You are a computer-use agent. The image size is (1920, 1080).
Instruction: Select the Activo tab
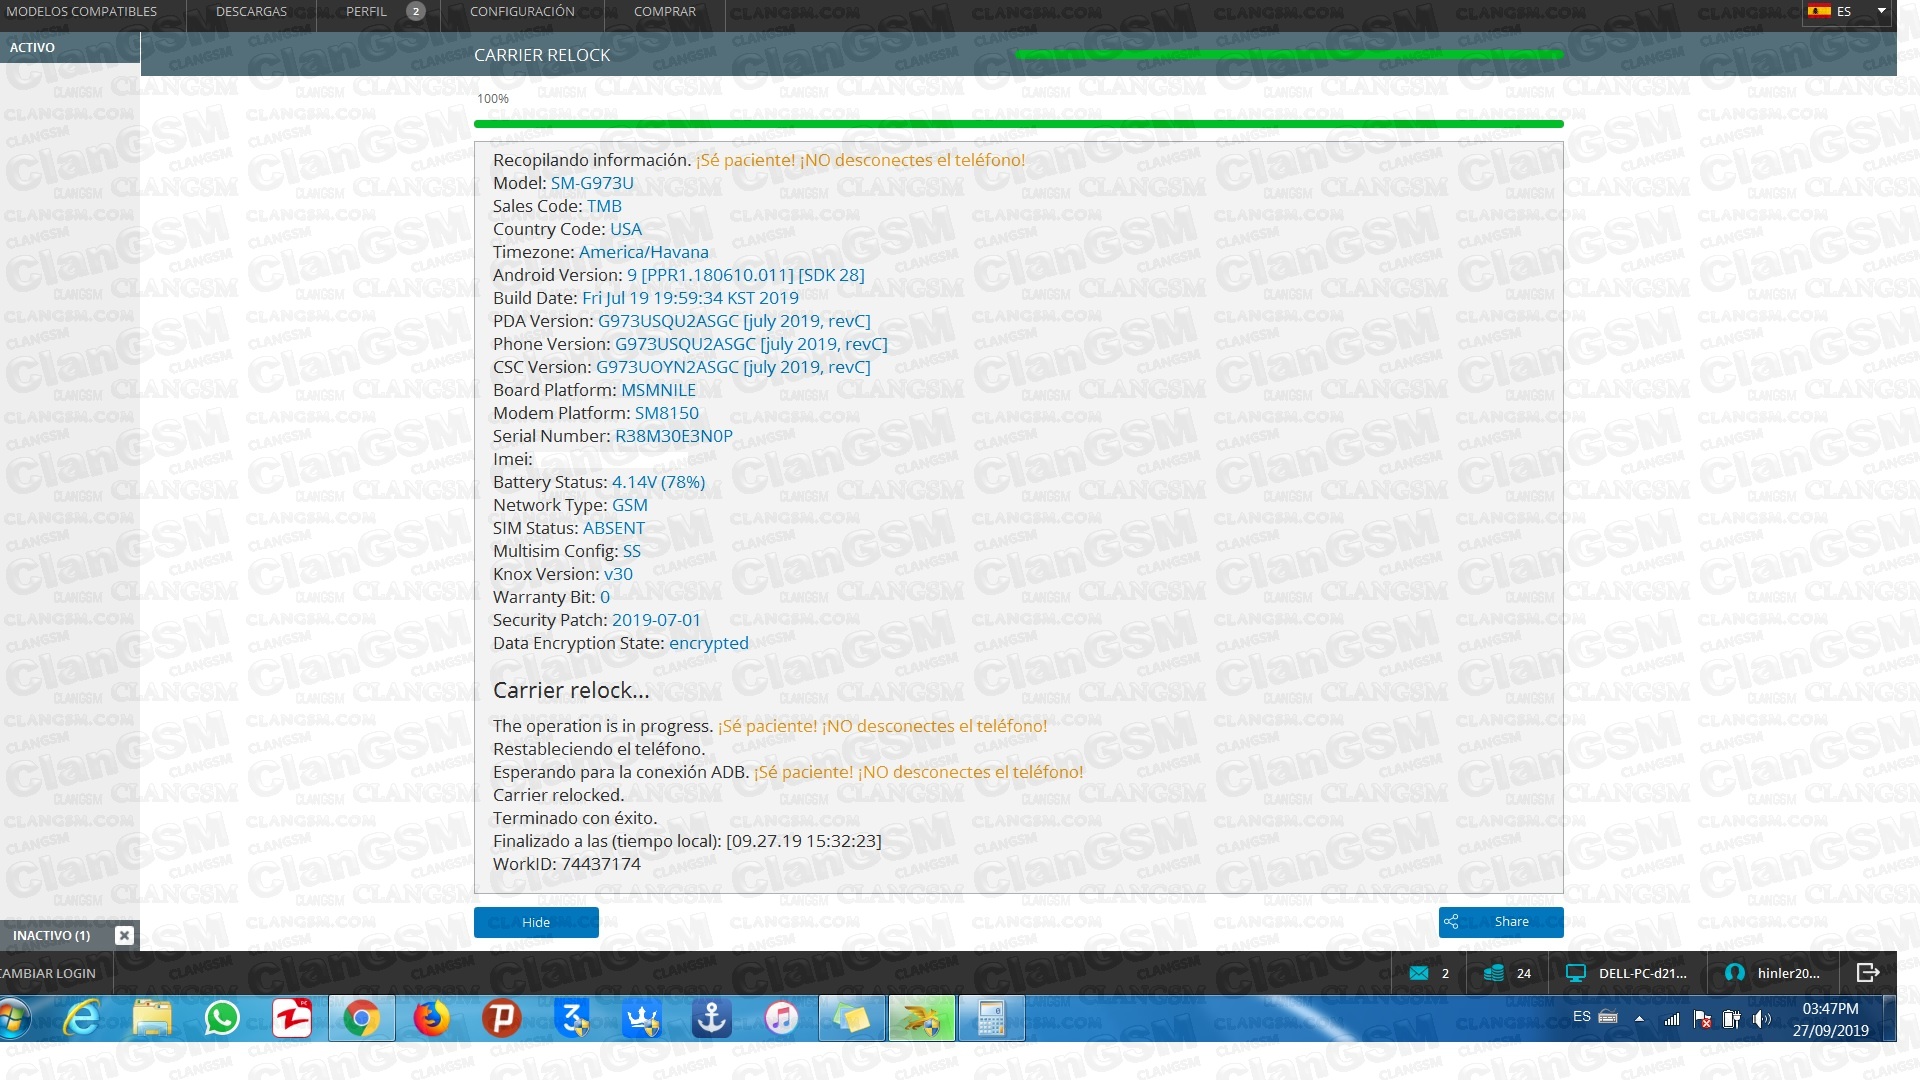click(x=70, y=47)
